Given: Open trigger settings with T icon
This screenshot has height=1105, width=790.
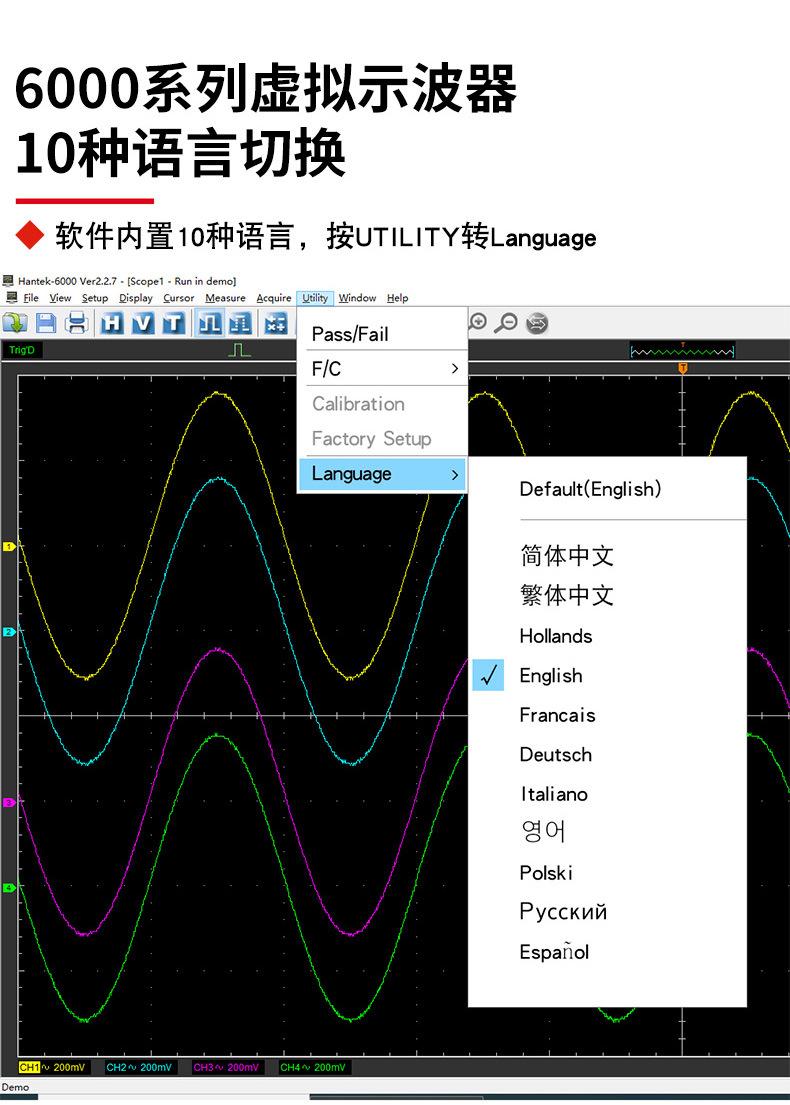Looking at the screenshot, I should [x=172, y=323].
